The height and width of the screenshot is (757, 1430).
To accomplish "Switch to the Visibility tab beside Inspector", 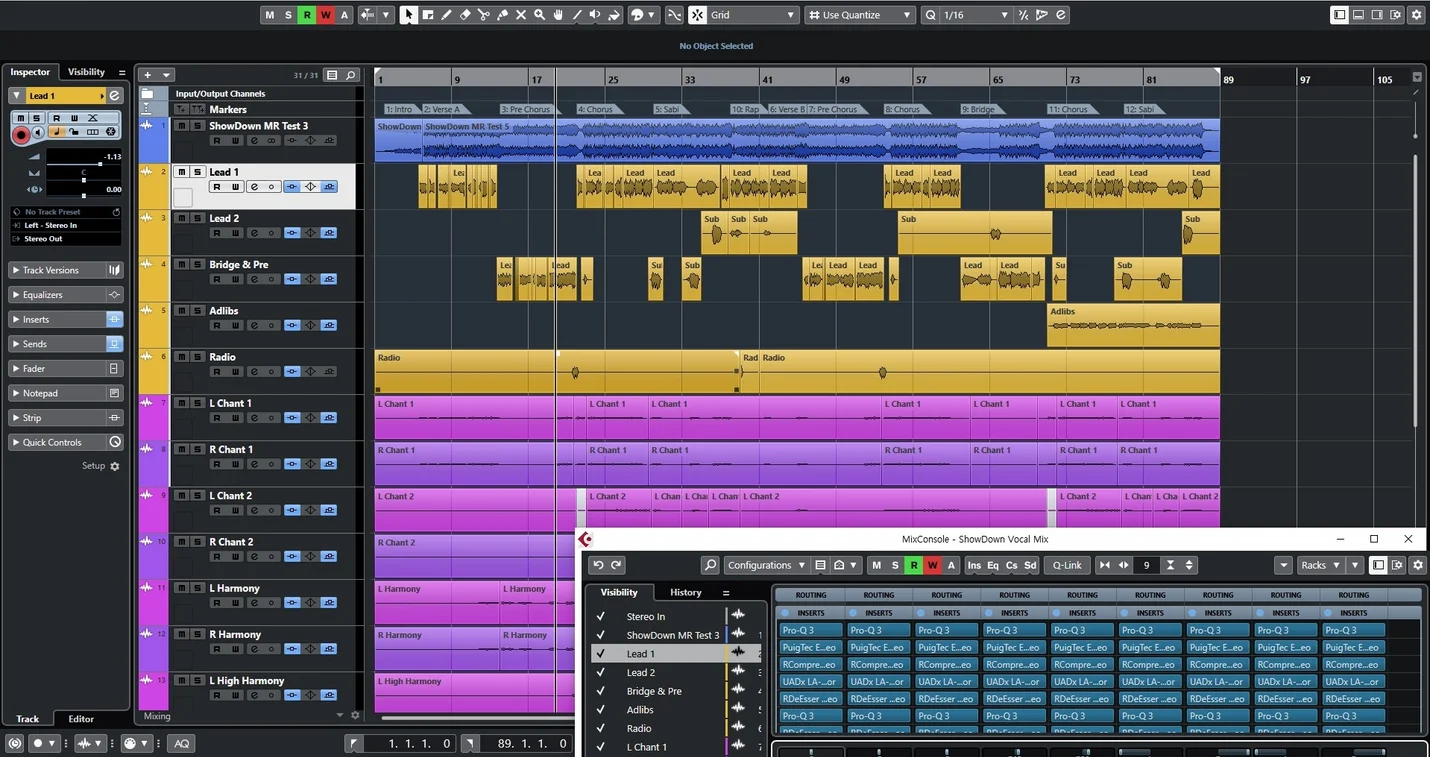I will point(86,72).
